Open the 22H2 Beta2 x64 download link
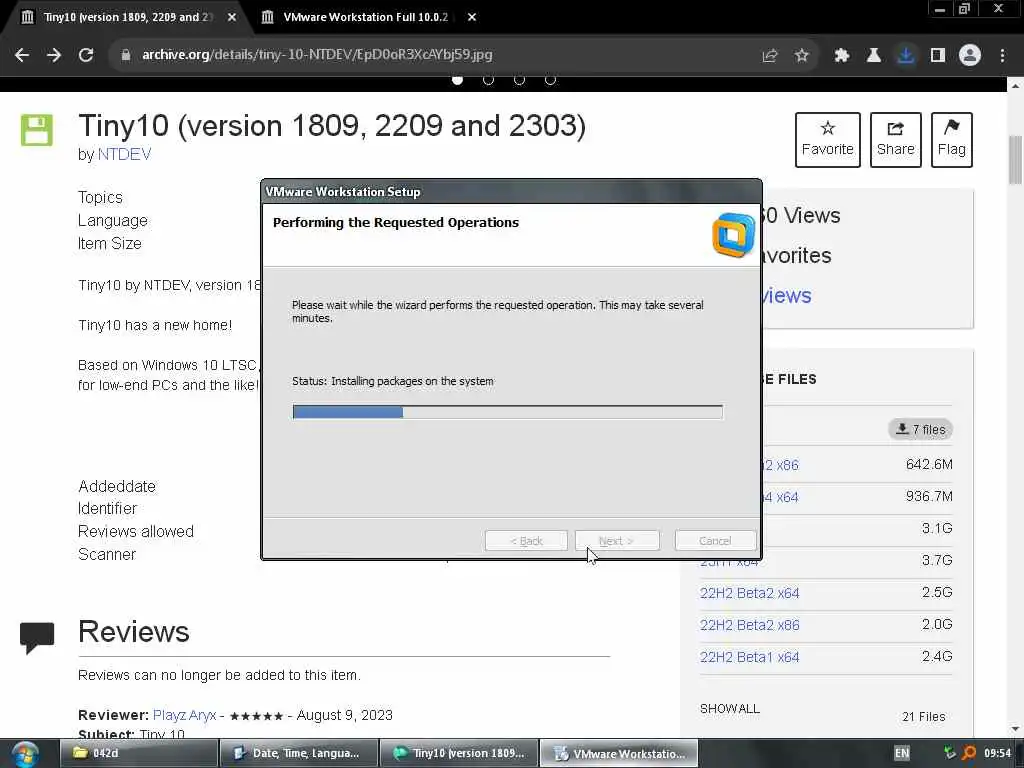Image resolution: width=1024 pixels, height=768 pixels. [x=750, y=593]
